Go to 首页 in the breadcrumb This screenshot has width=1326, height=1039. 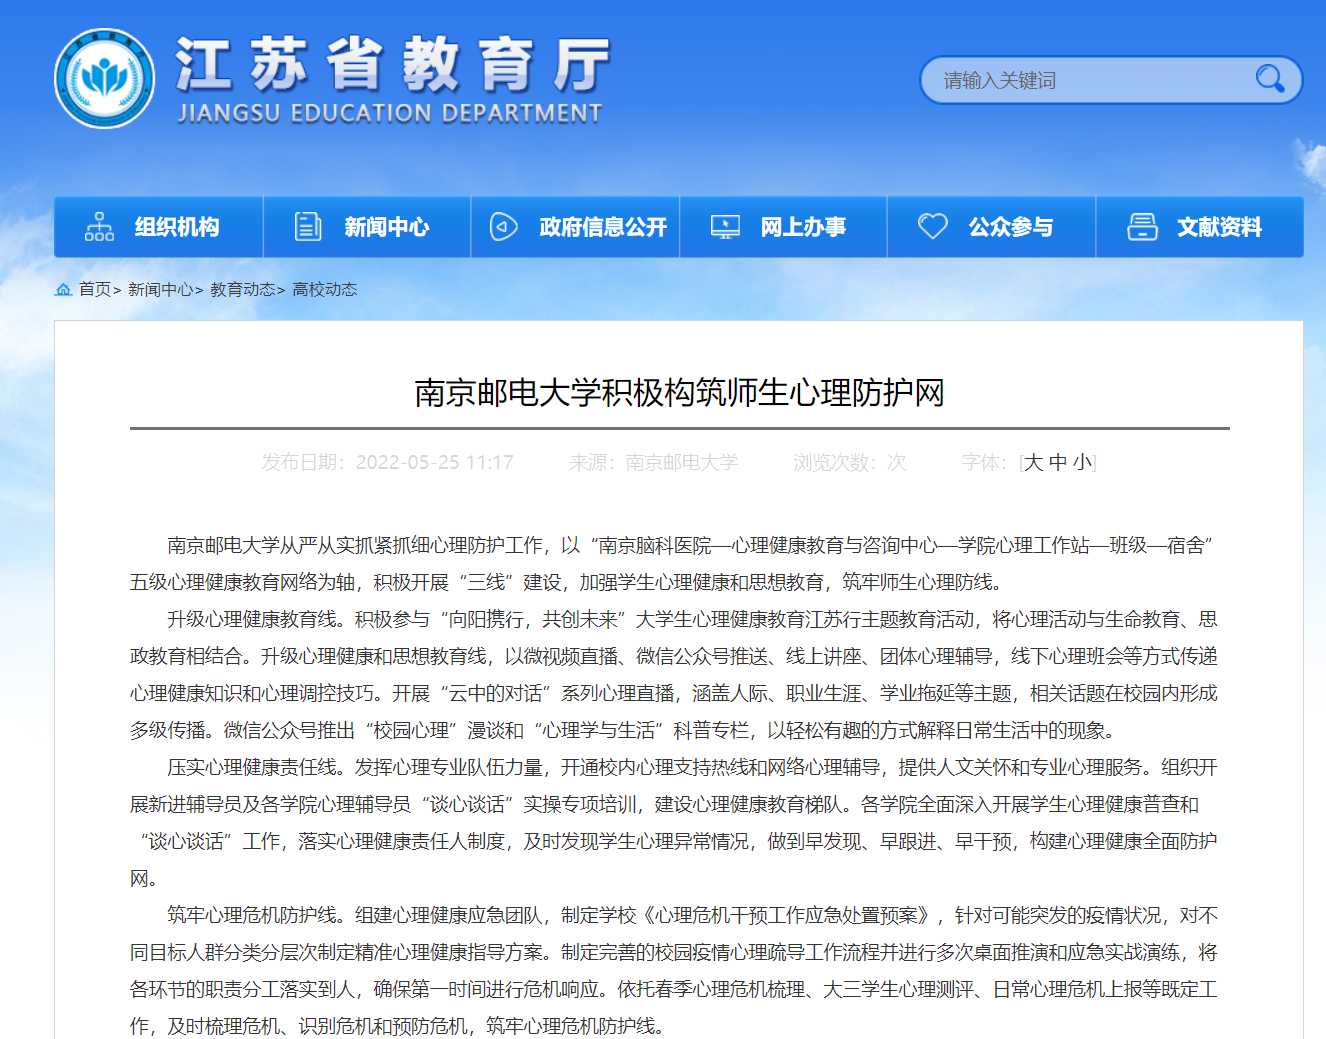(x=95, y=289)
